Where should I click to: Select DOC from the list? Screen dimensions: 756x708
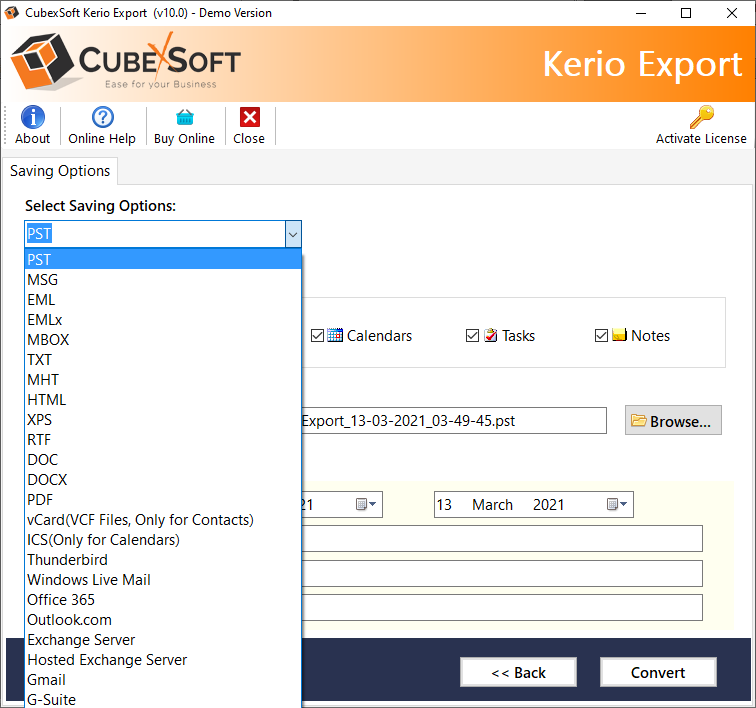point(163,460)
